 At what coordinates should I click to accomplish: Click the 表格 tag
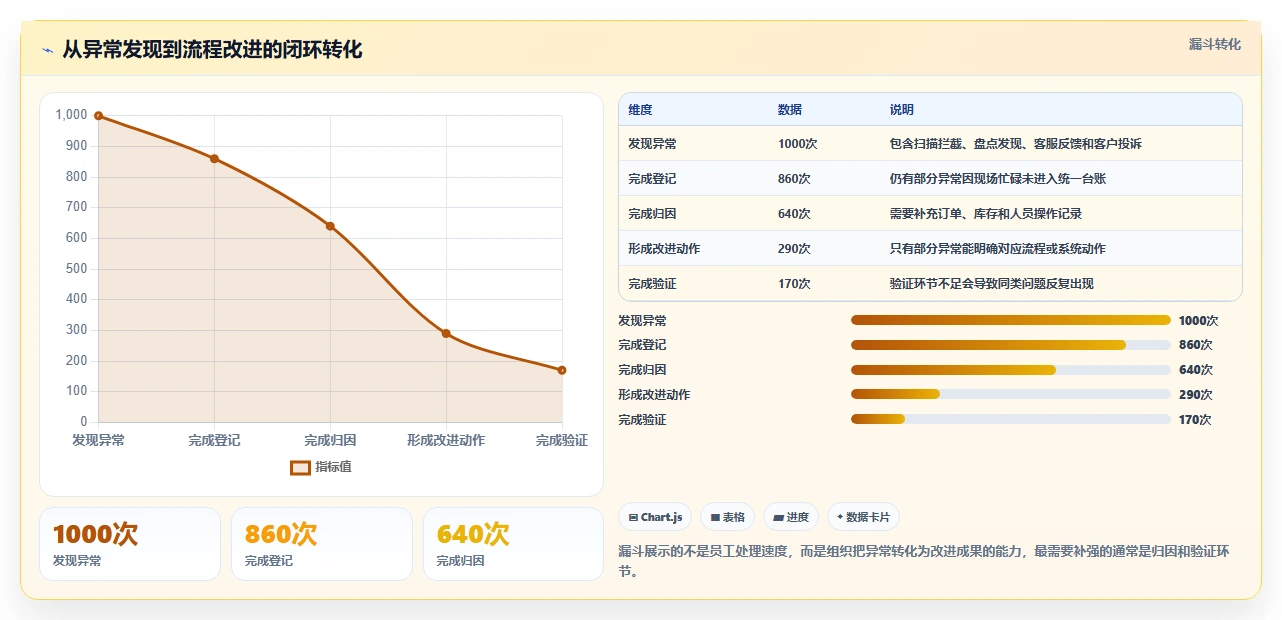pos(728,517)
